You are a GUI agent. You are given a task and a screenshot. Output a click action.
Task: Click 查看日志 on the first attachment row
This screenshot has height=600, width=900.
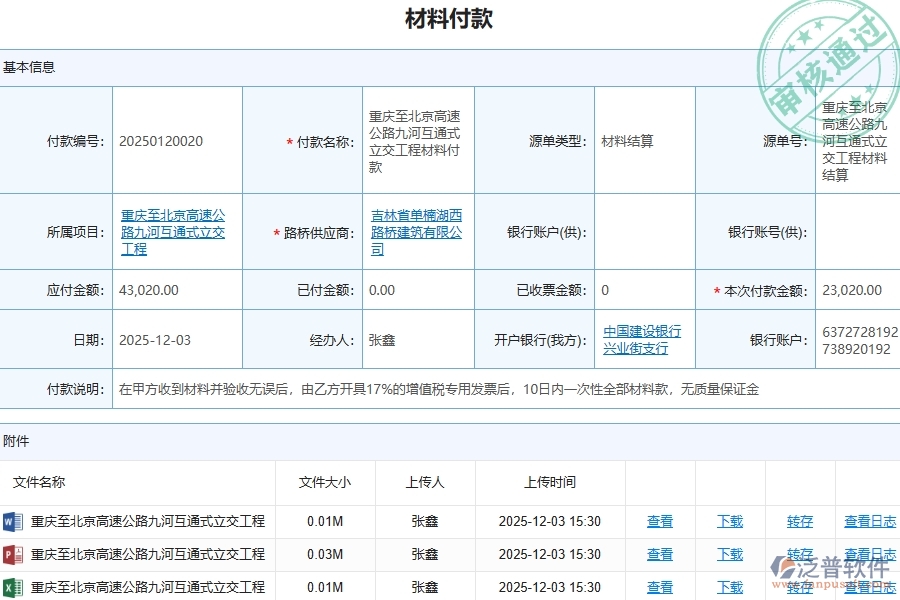[x=868, y=521]
